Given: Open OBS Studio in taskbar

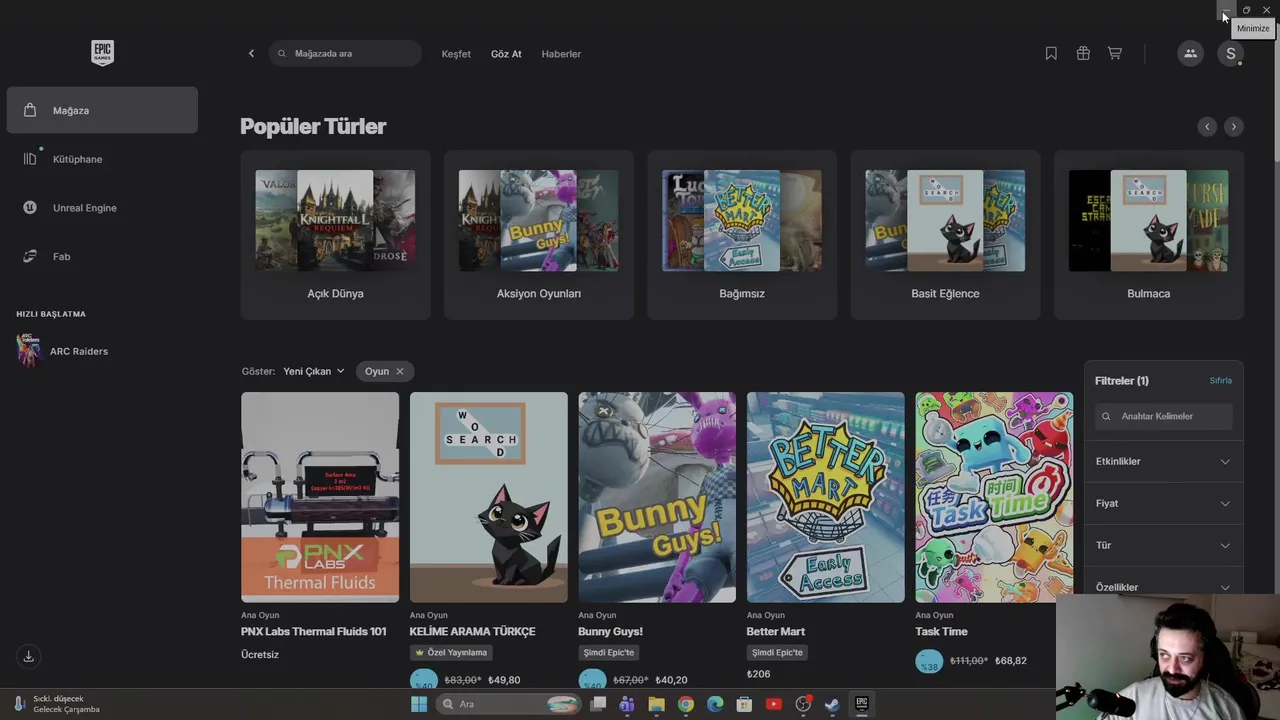Looking at the screenshot, I should click(x=803, y=704).
